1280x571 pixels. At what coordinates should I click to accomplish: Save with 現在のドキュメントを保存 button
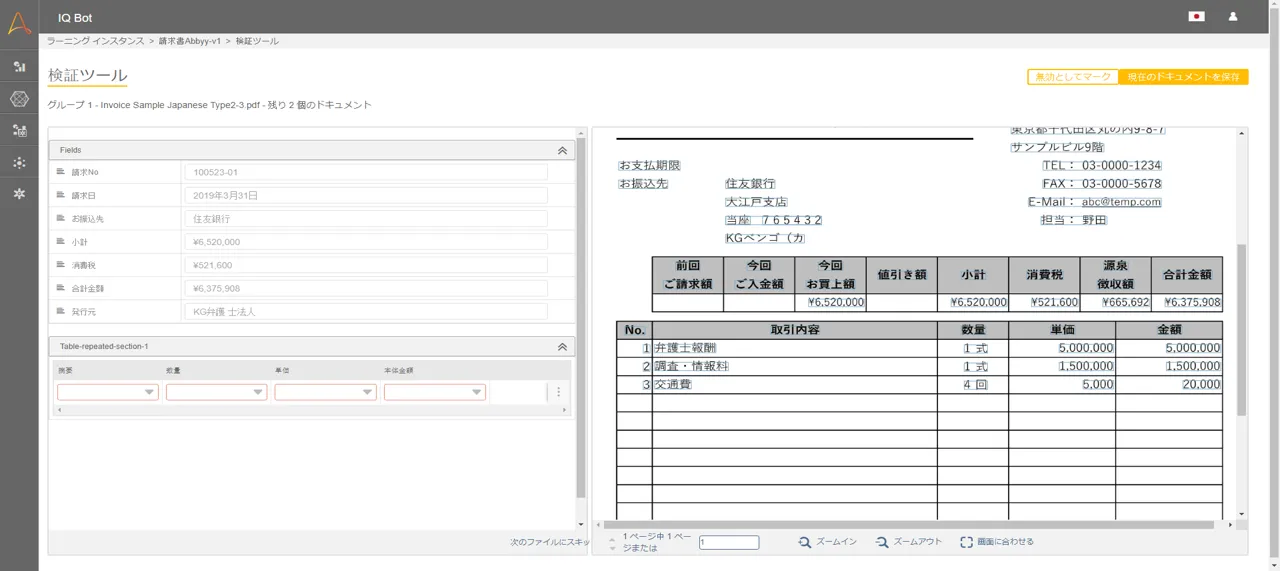pos(1183,77)
